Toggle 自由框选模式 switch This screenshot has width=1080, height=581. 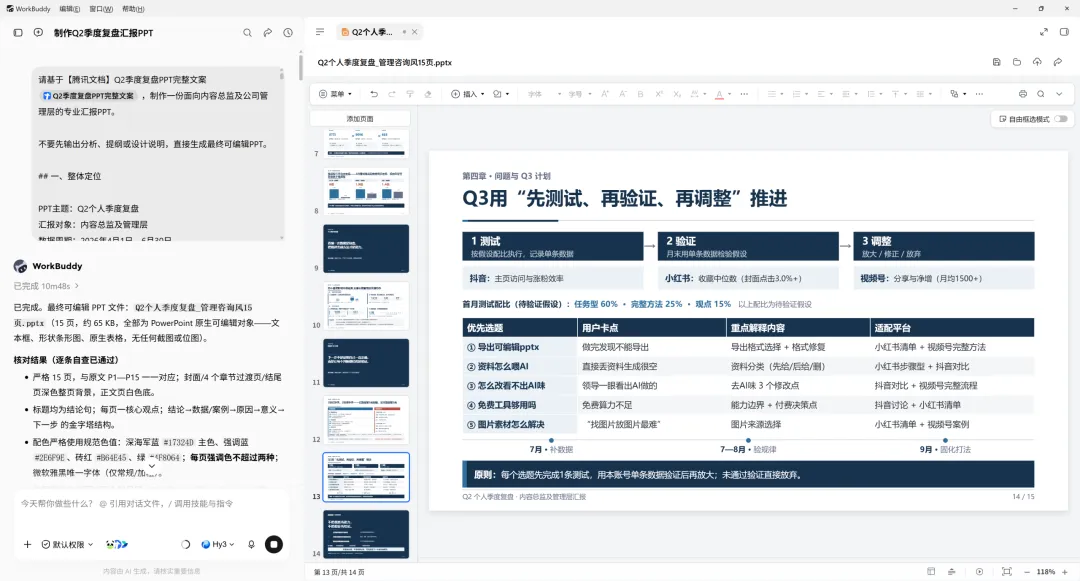[x=1061, y=119]
